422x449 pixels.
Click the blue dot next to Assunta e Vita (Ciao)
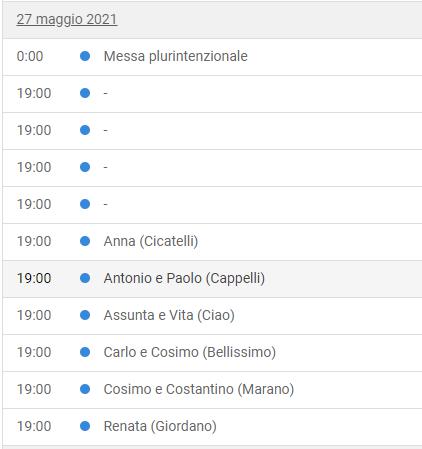coord(85,315)
